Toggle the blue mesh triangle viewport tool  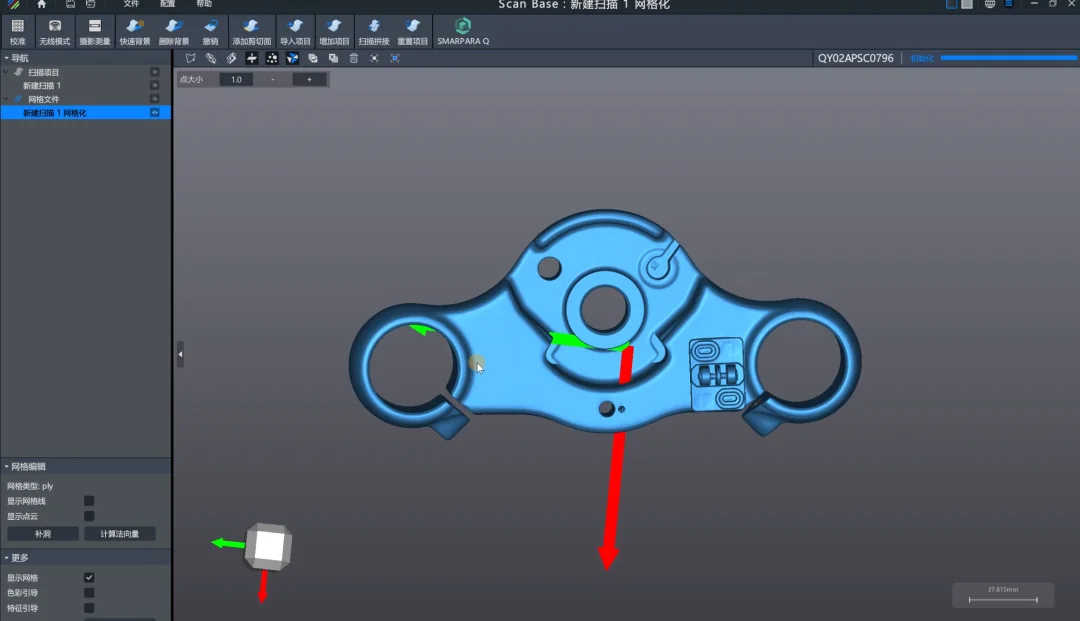point(292,59)
